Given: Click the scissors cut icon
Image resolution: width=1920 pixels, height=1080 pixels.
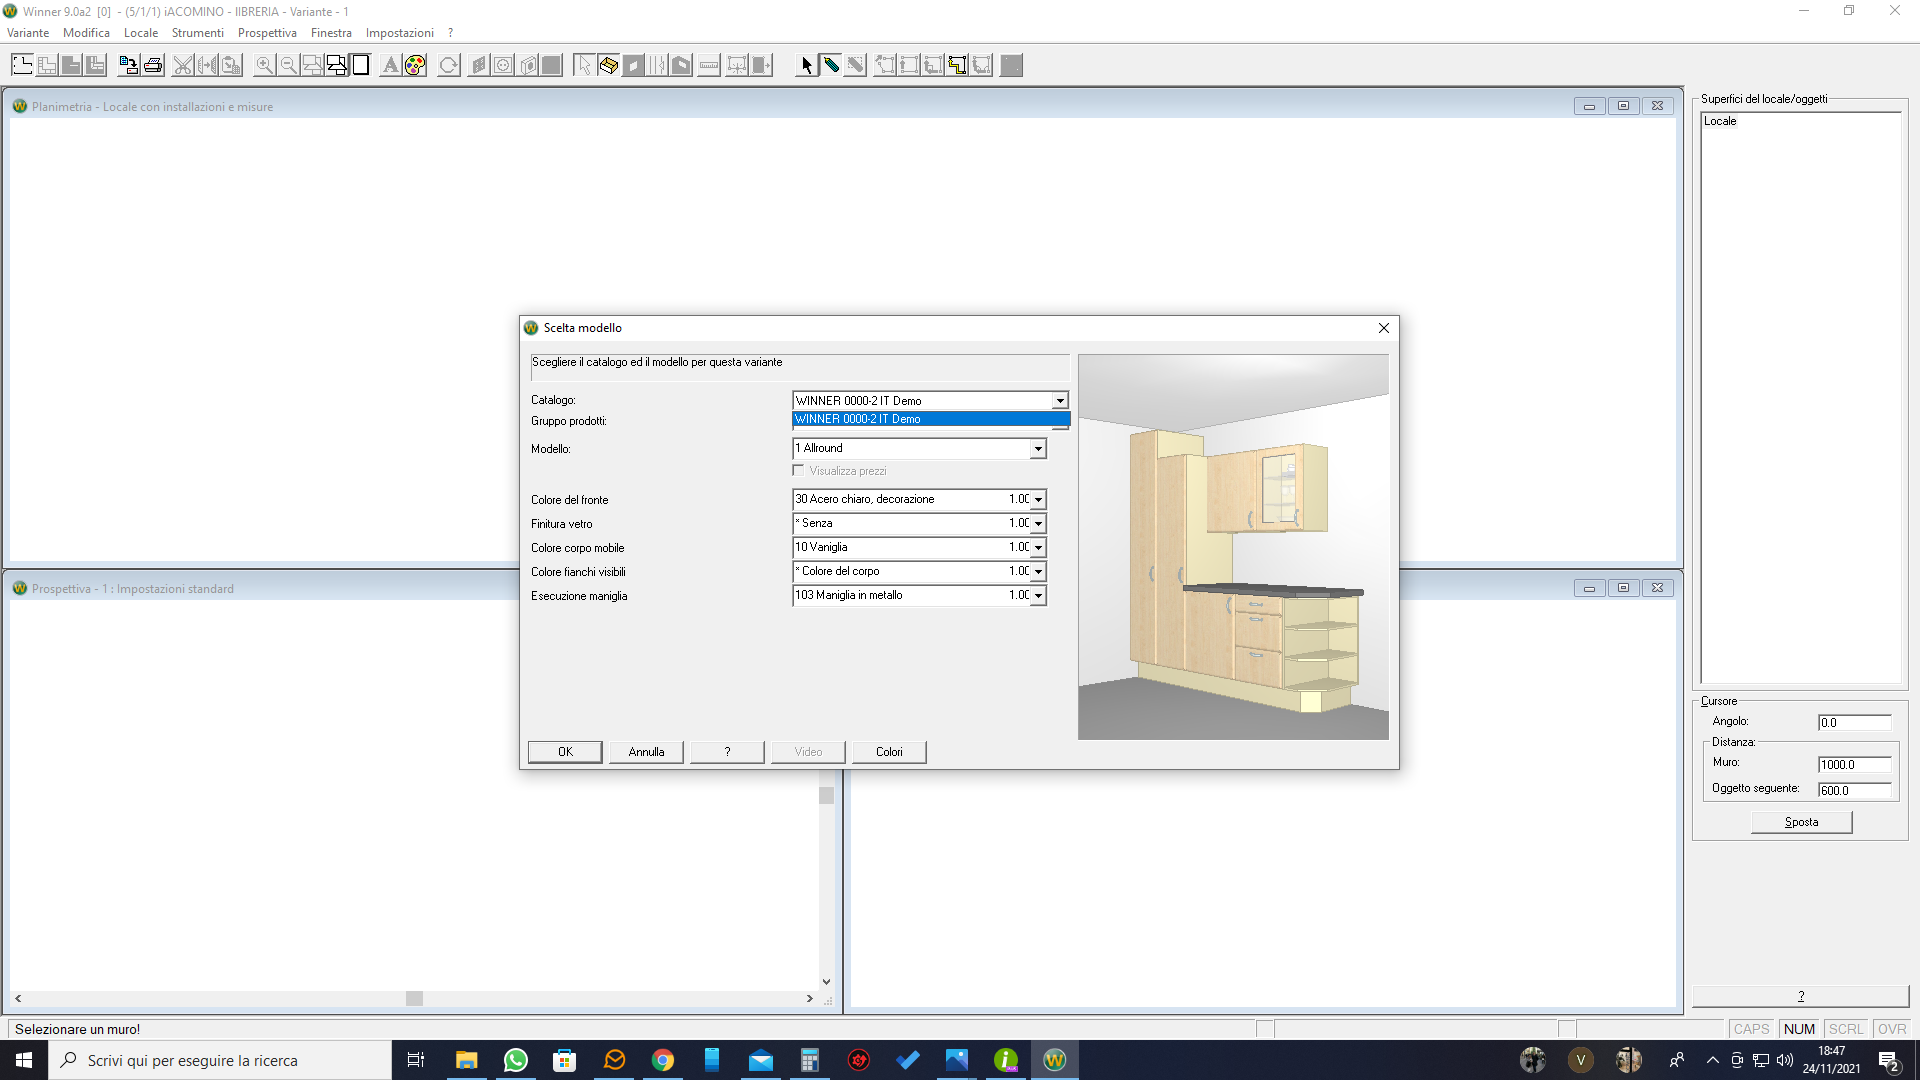Looking at the screenshot, I should click(x=182, y=66).
